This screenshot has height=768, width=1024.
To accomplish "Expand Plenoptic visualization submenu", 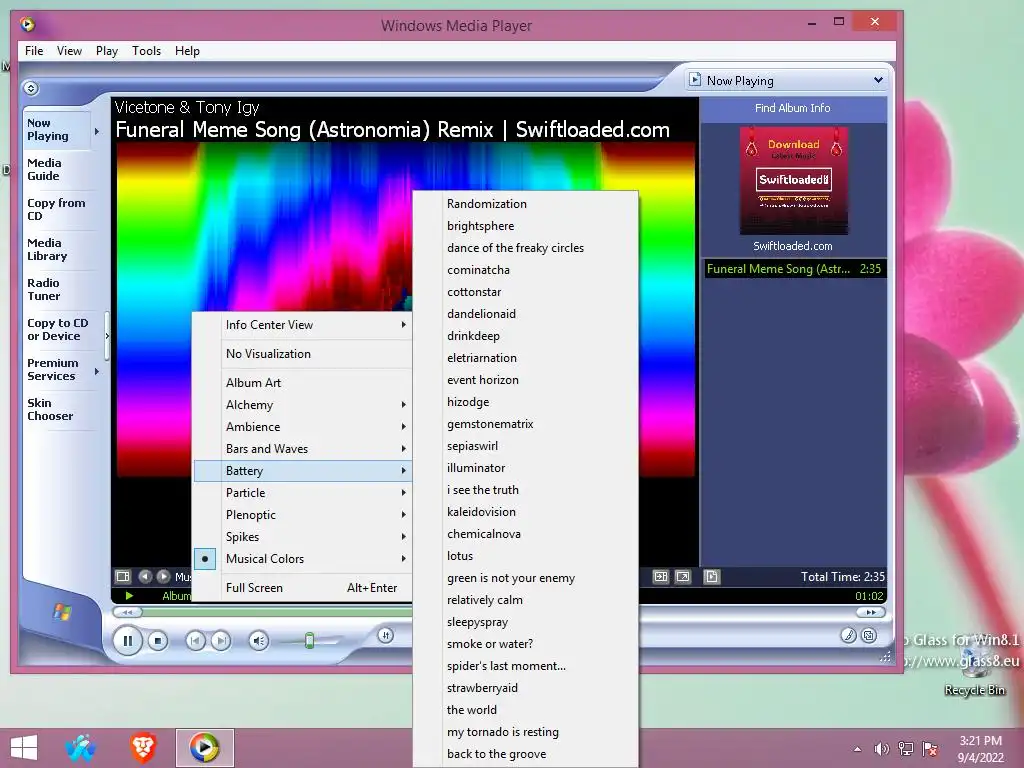I will [303, 515].
